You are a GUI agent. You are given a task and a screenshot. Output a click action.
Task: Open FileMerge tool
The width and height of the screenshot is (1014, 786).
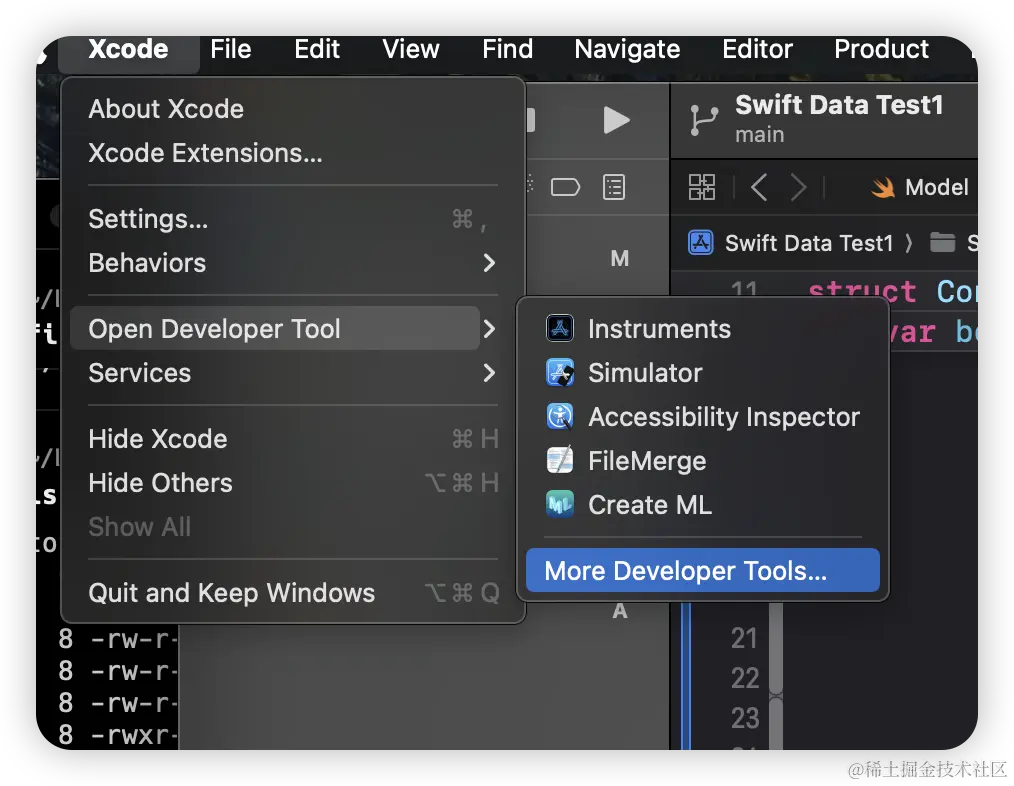click(x=703, y=461)
